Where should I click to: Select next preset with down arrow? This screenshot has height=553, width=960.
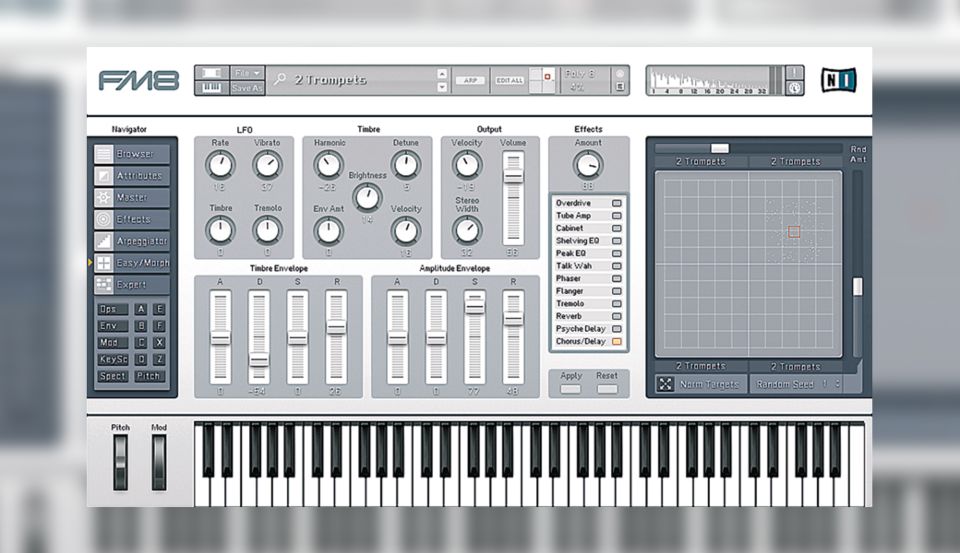point(442,88)
